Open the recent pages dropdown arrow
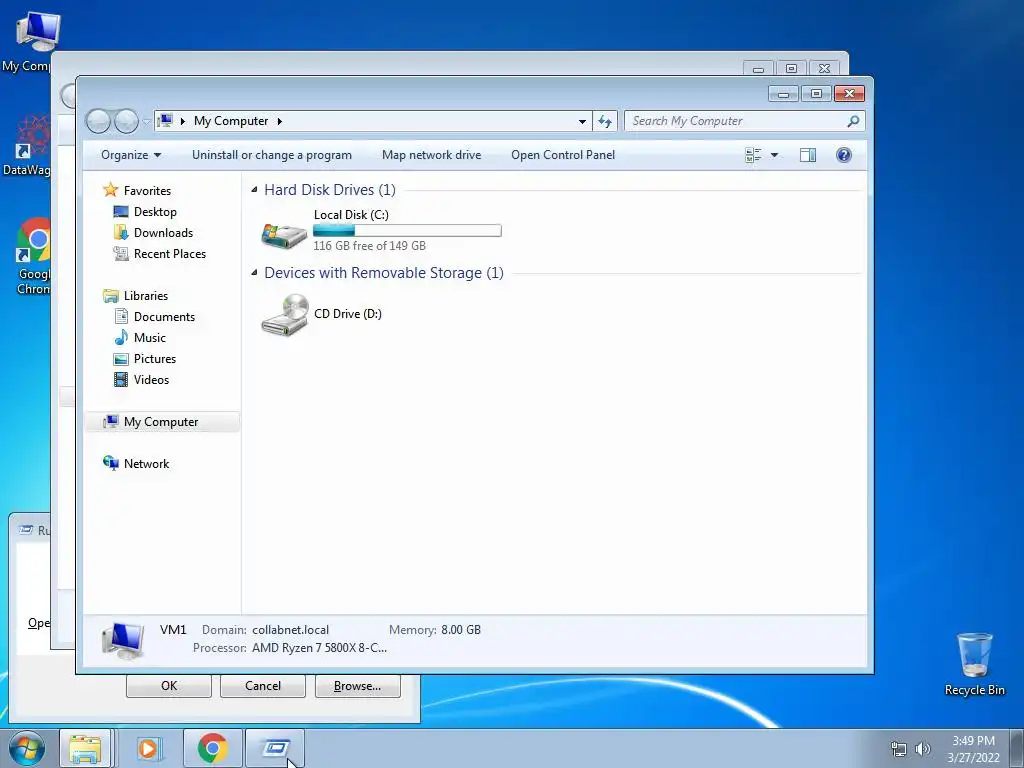 [147, 121]
